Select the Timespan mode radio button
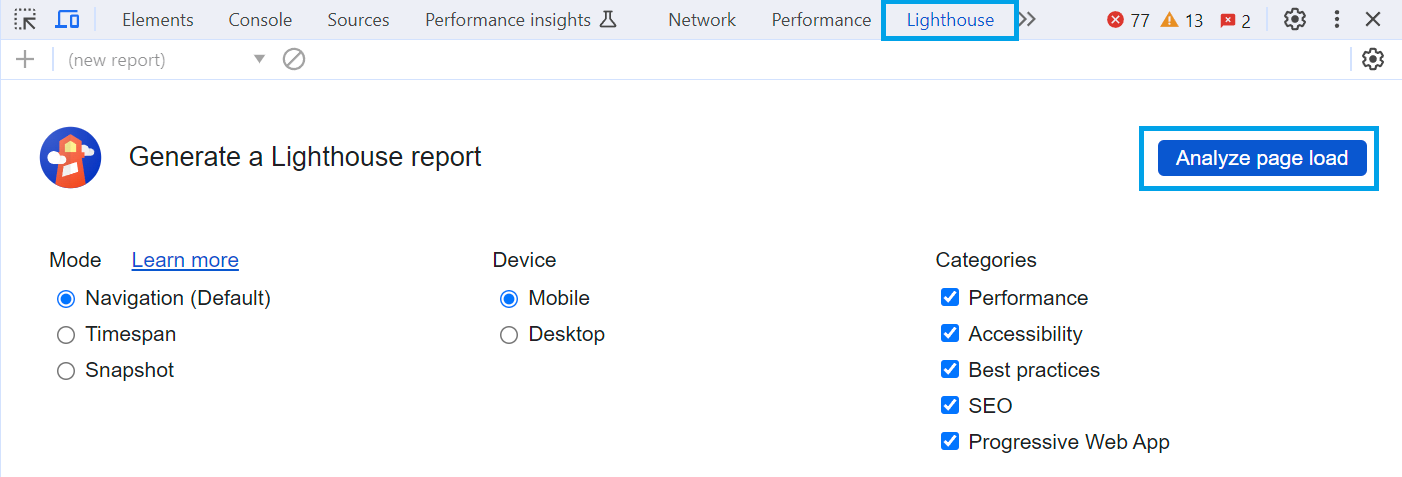1402x477 pixels. pos(66,335)
